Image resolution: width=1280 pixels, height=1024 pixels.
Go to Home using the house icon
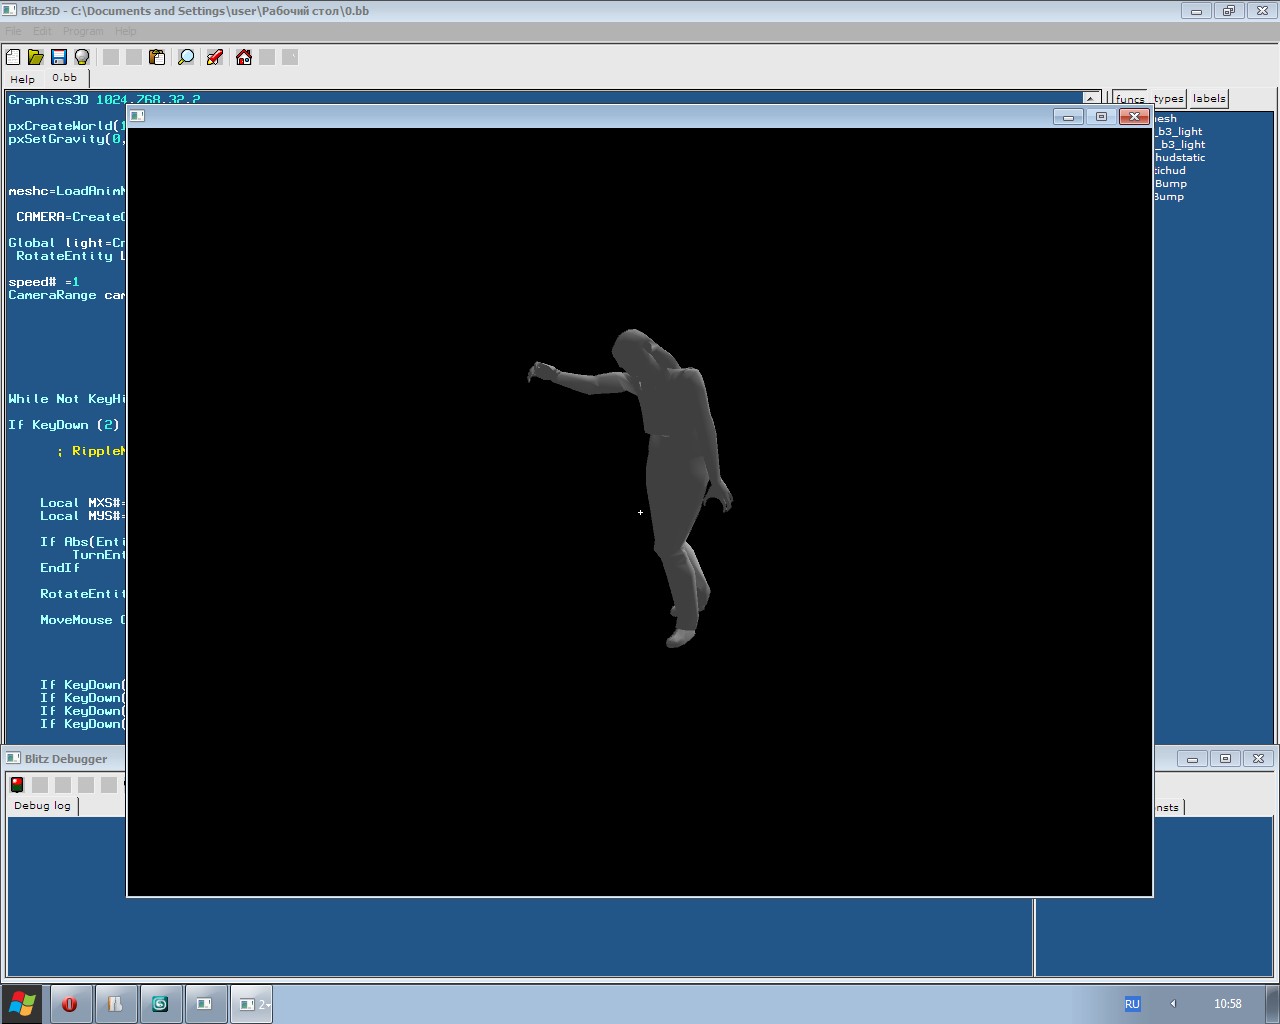pos(243,57)
